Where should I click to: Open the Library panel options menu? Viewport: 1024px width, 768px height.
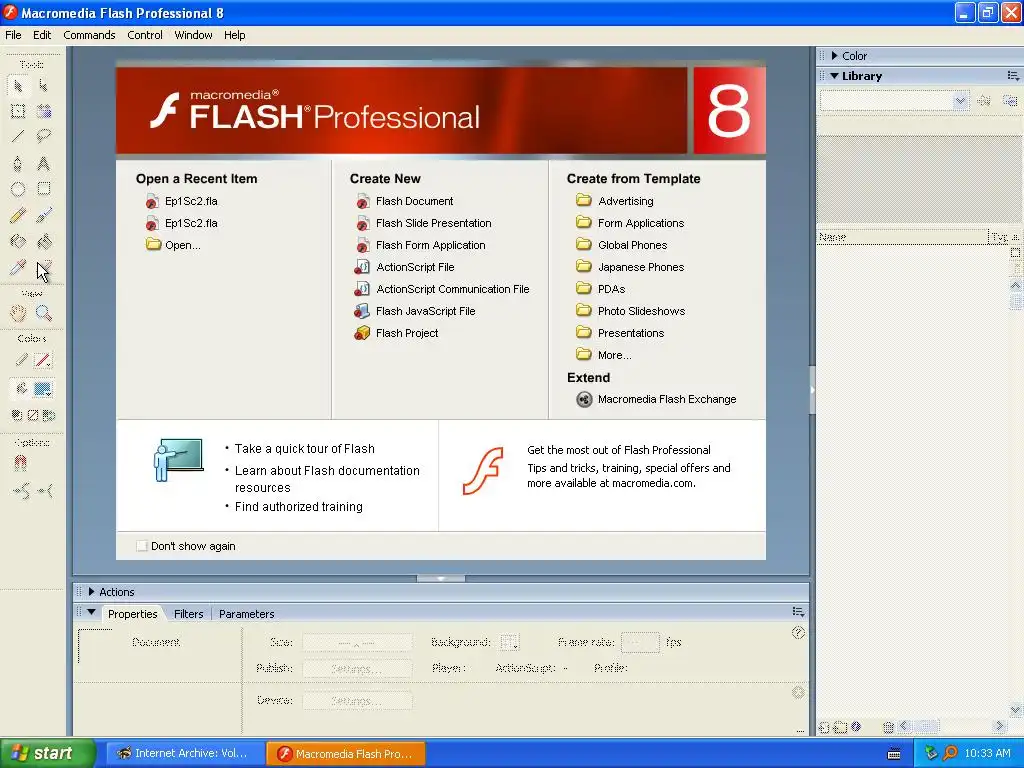click(1012, 76)
